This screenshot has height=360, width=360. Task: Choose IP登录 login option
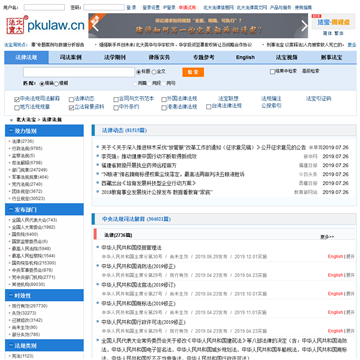tap(169, 7)
